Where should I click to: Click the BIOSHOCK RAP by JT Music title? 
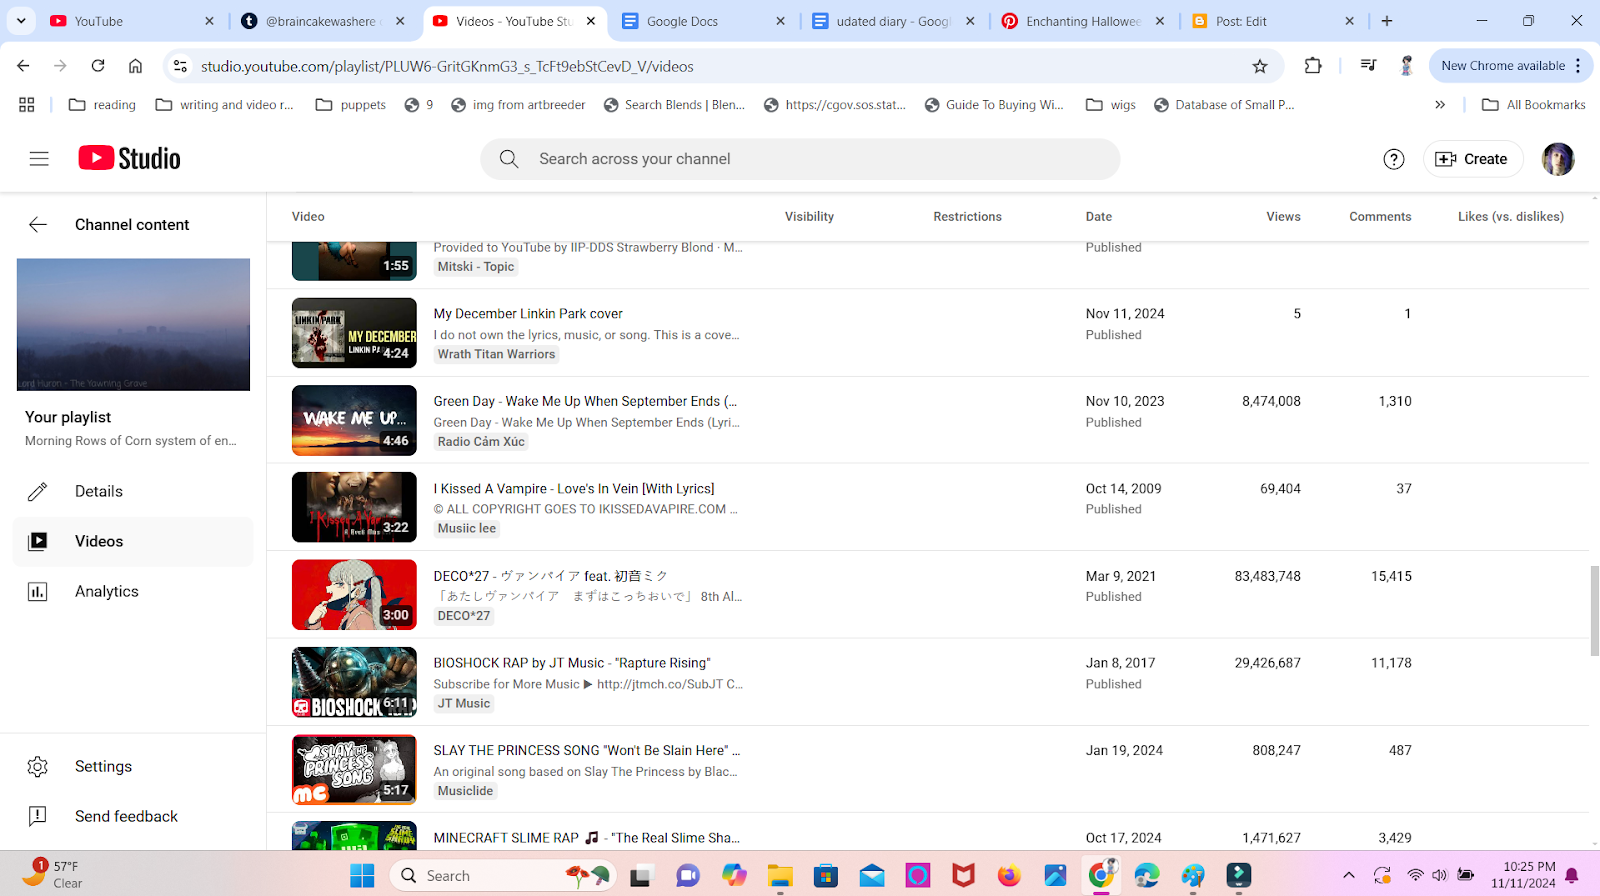coord(572,663)
